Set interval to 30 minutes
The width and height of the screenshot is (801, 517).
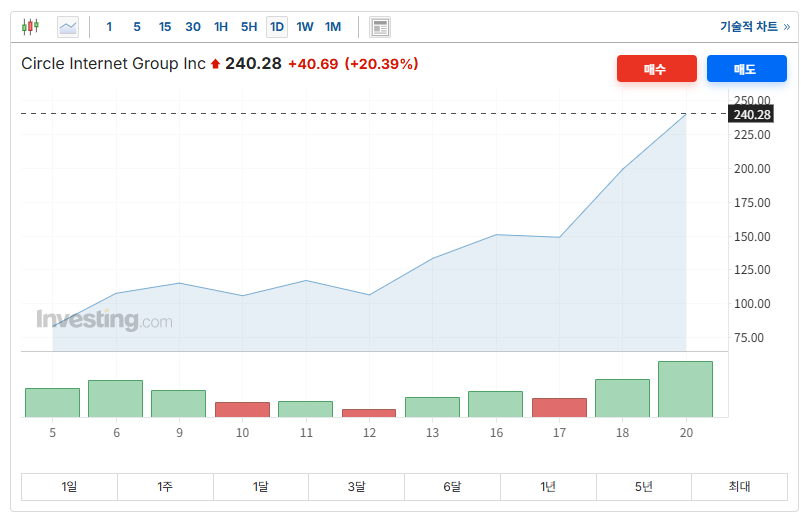[x=193, y=27]
